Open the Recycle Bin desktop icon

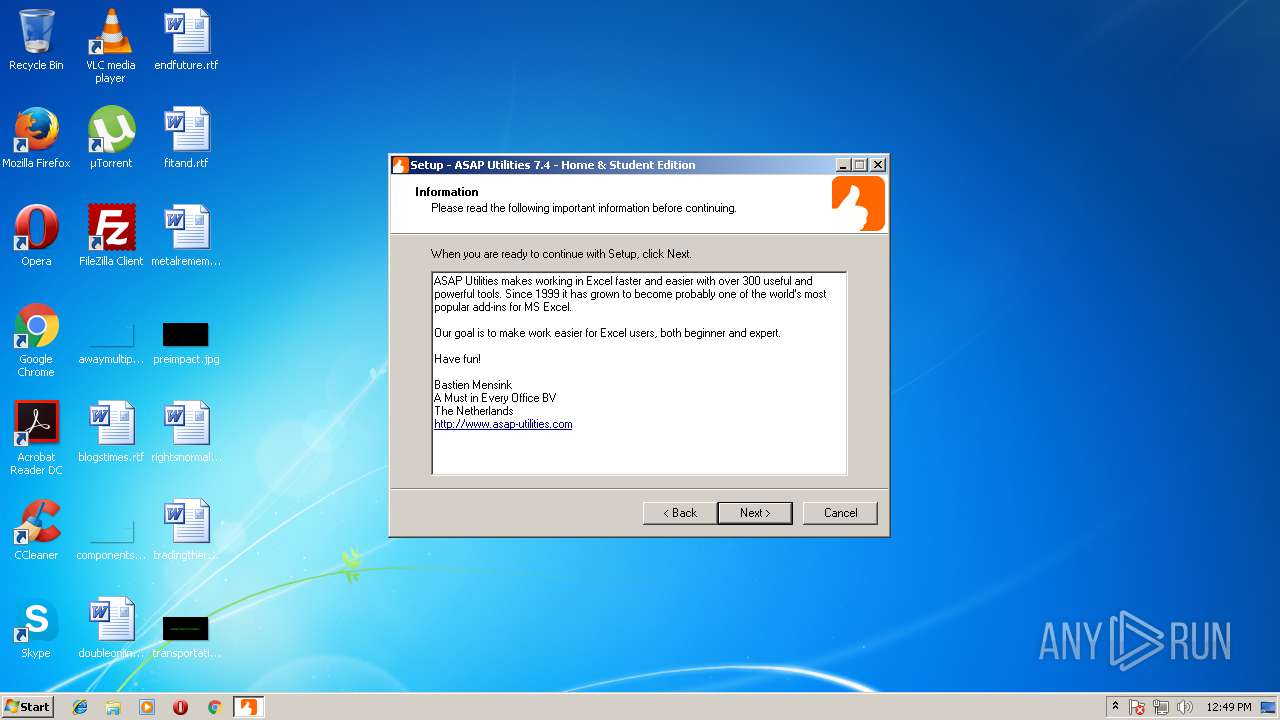(36, 40)
